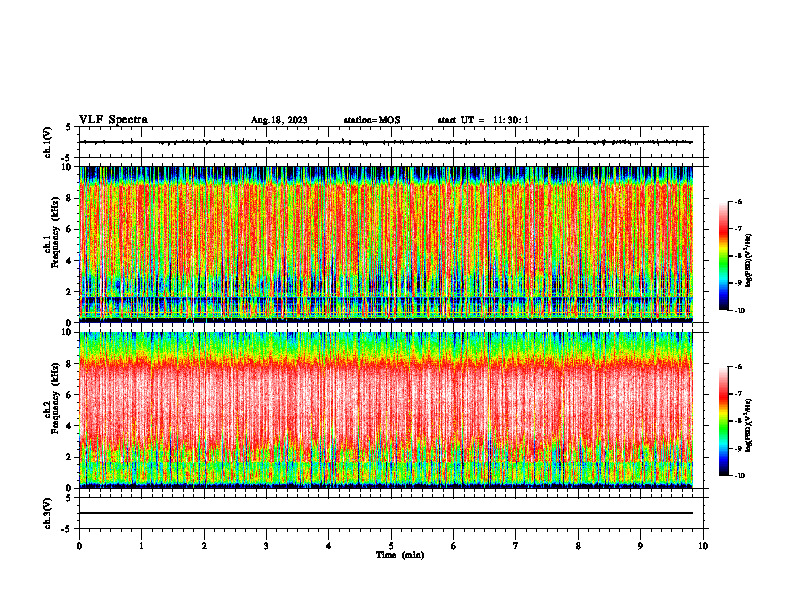Click the "10" kHz tick of ch.2 spectrogram
This screenshot has height=612, width=792.
pos(68,332)
